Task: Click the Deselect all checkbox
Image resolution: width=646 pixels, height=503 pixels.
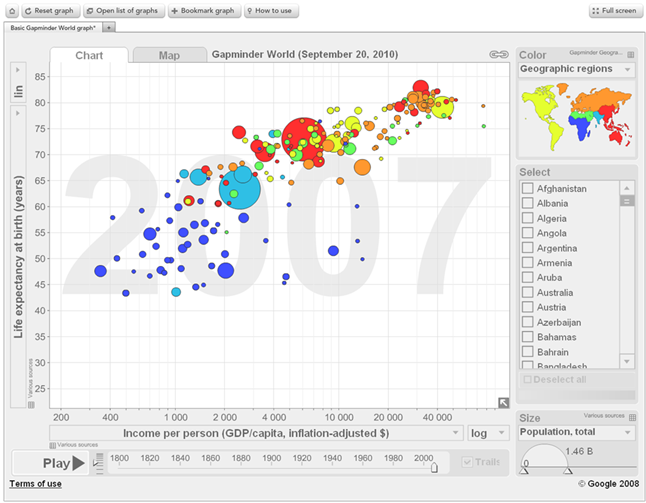Action: tap(527, 379)
